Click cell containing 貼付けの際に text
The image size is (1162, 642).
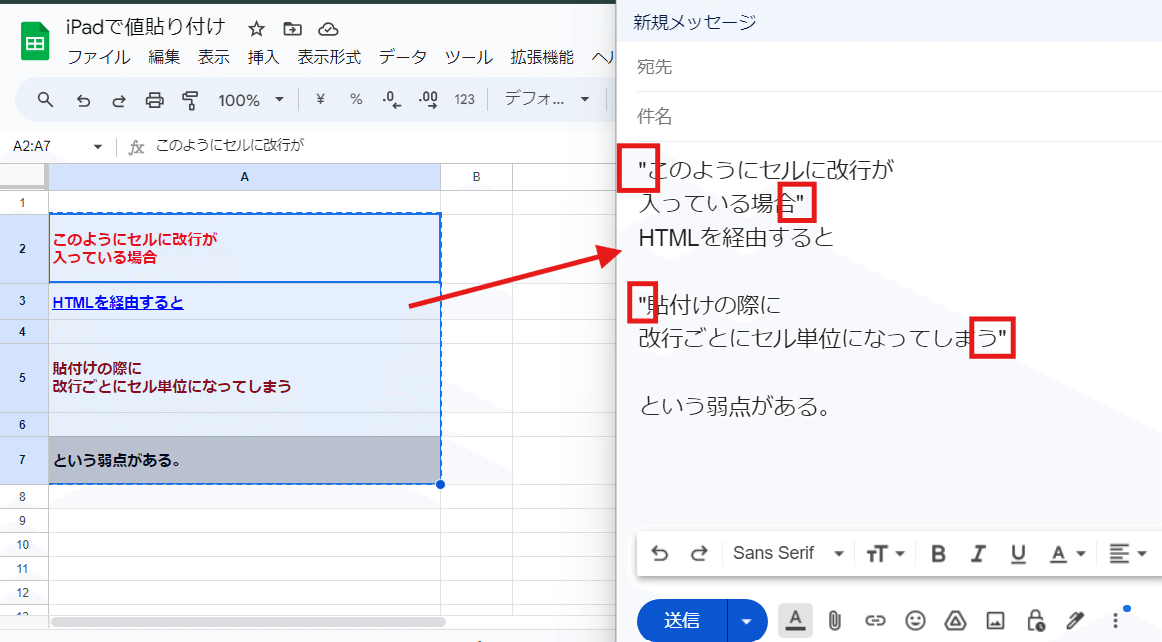click(x=245, y=377)
